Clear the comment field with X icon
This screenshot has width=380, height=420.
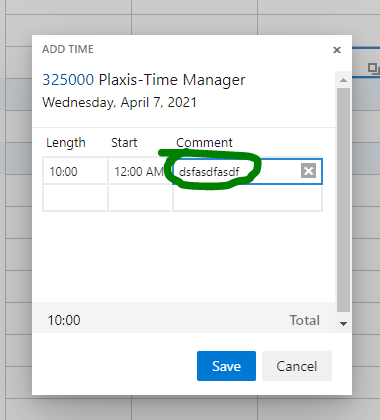pos(308,171)
